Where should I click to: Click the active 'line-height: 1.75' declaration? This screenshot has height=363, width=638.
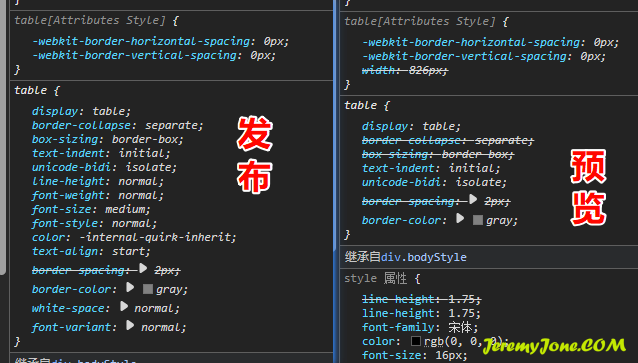point(422,313)
